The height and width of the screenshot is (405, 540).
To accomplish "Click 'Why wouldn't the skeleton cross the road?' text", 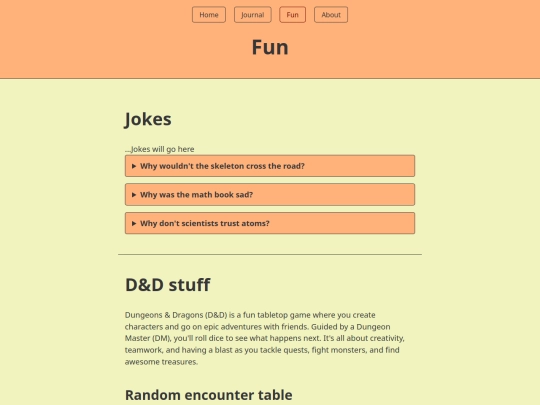I will click(222, 166).
